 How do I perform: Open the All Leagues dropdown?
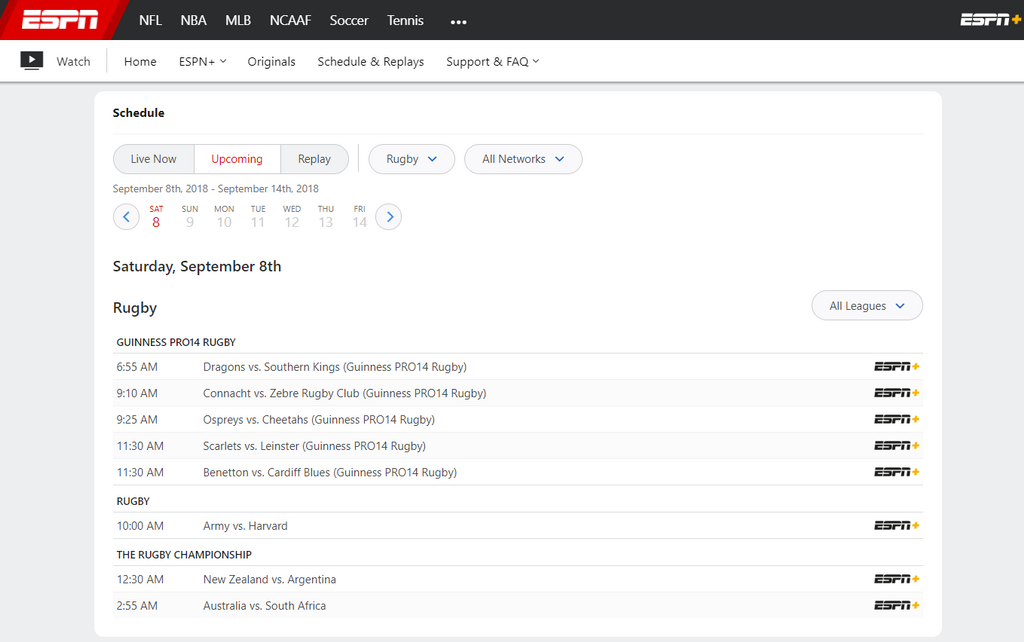coord(867,306)
